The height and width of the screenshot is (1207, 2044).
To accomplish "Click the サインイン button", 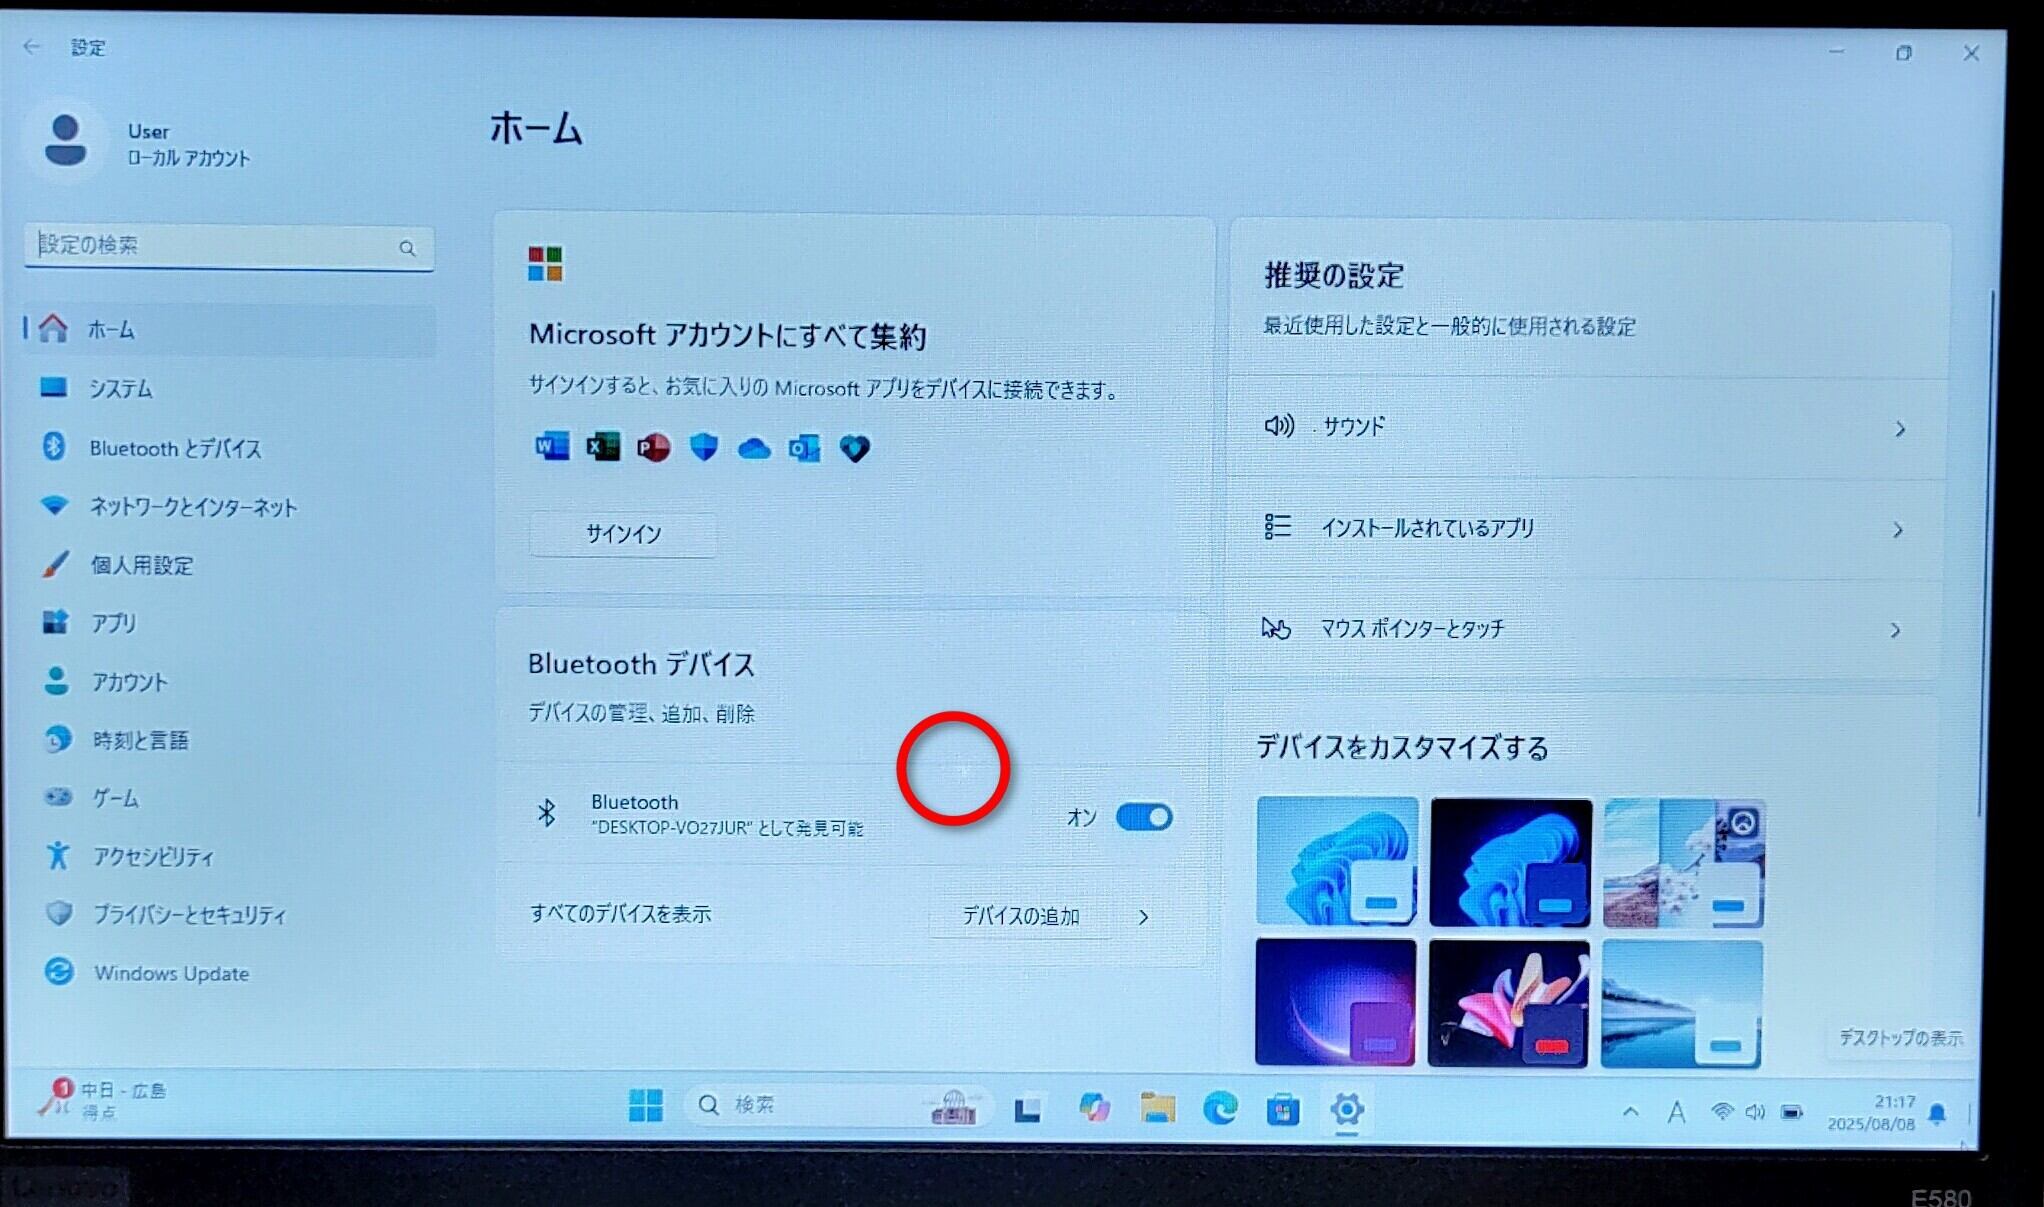I will (x=623, y=534).
